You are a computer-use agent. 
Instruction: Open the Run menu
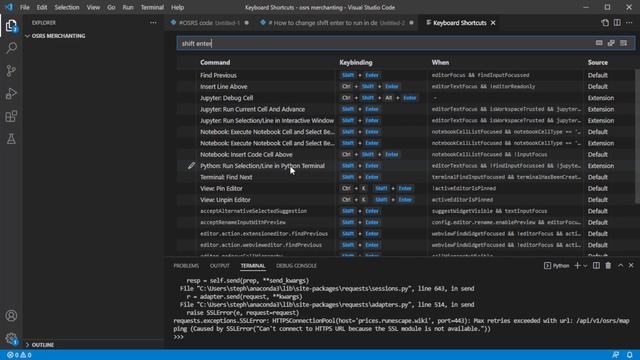128,7
